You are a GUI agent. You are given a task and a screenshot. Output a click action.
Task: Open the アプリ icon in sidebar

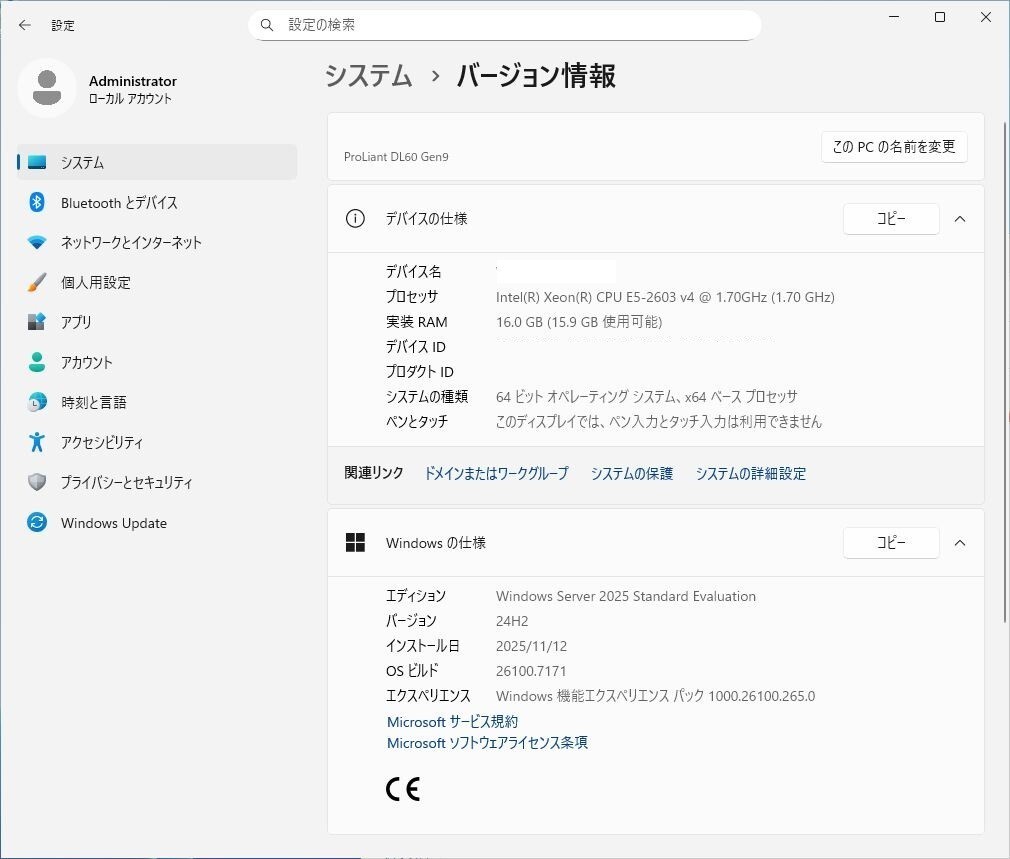tap(37, 322)
